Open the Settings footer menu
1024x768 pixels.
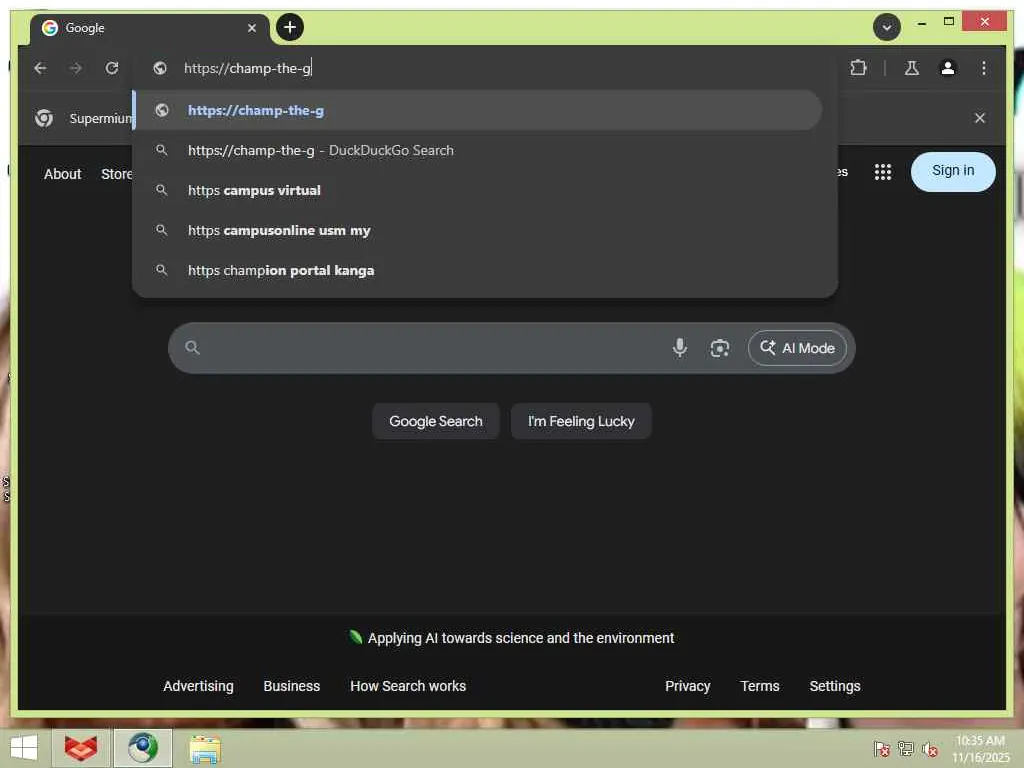(x=835, y=686)
